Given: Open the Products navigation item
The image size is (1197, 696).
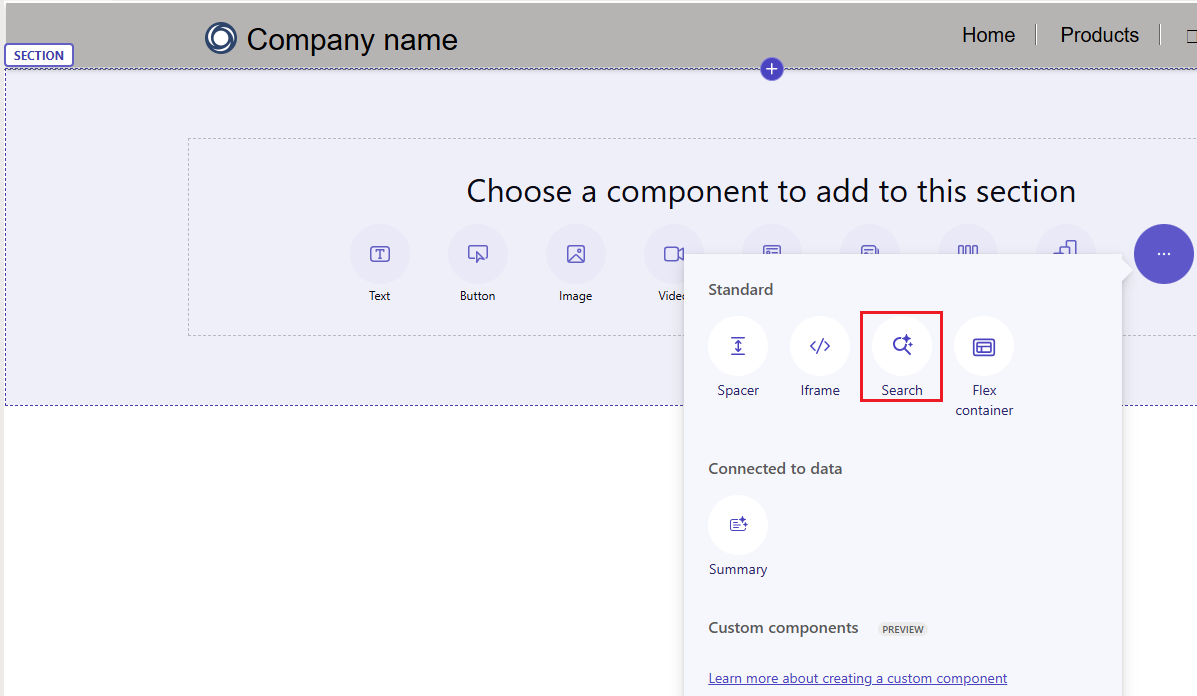Looking at the screenshot, I should (1099, 34).
